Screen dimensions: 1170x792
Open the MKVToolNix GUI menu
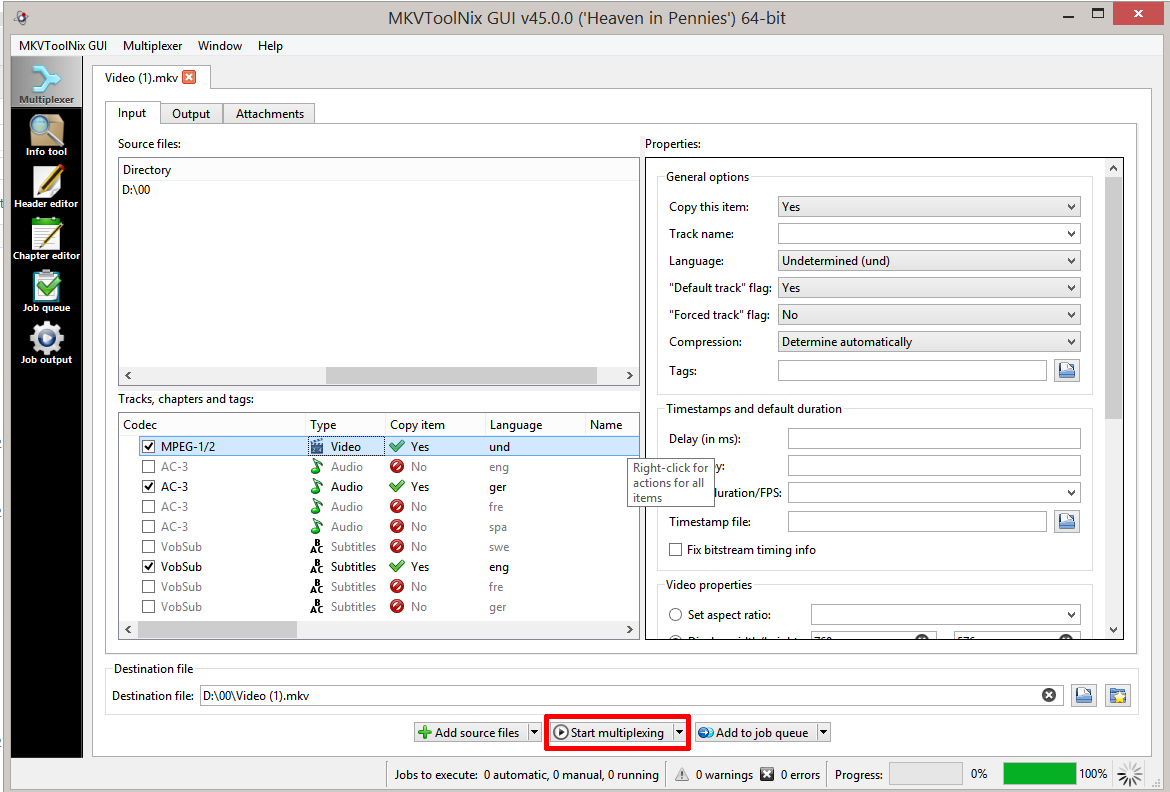pyautogui.click(x=63, y=46)
